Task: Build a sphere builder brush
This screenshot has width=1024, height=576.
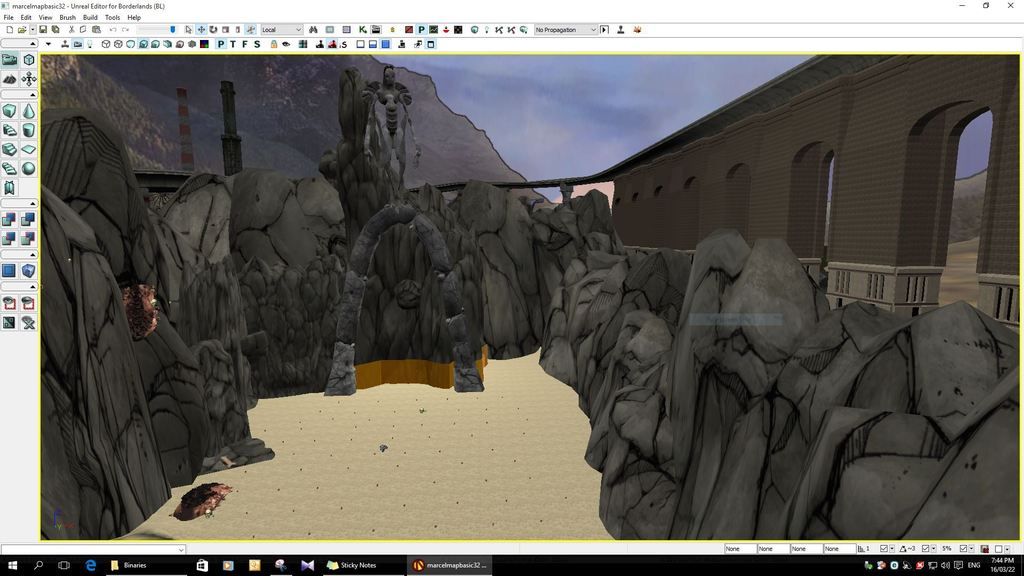Action: [29, 168]
